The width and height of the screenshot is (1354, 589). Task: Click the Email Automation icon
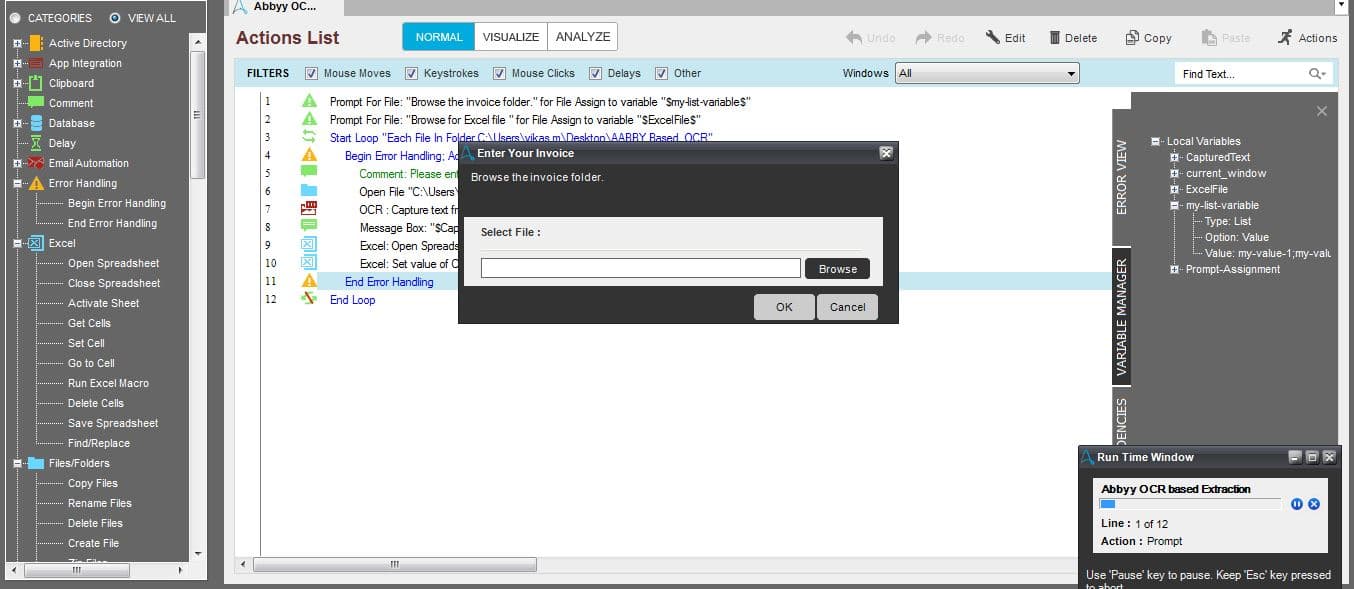click(36, 163)
